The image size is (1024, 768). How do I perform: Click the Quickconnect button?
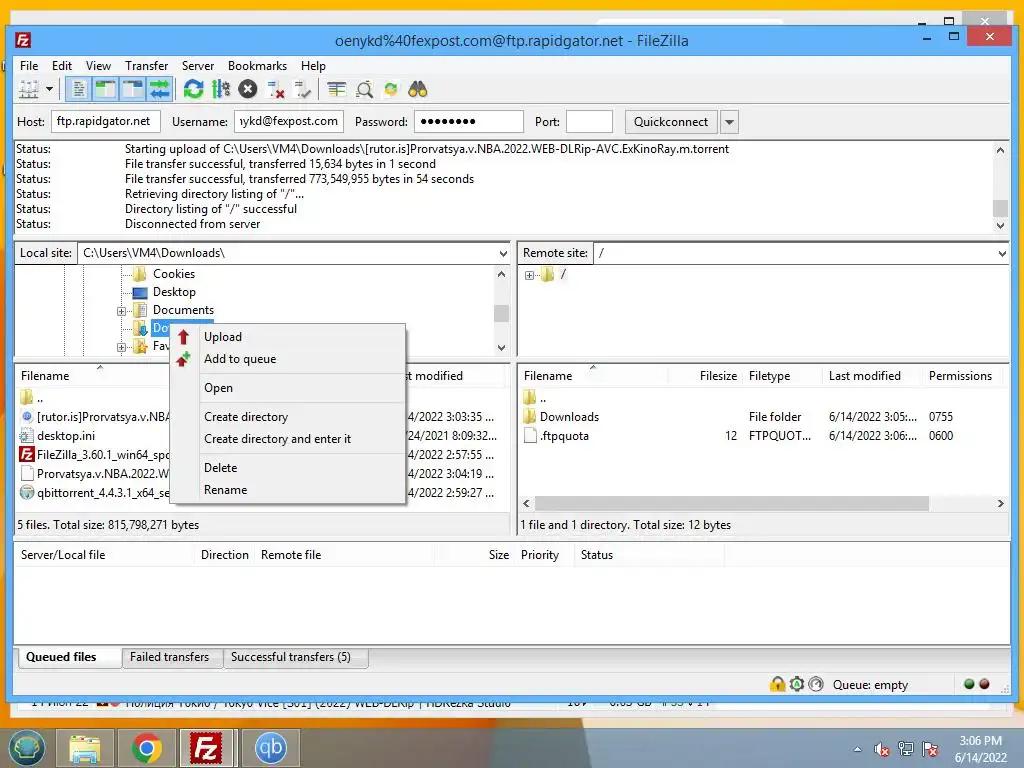click(671, 122)
